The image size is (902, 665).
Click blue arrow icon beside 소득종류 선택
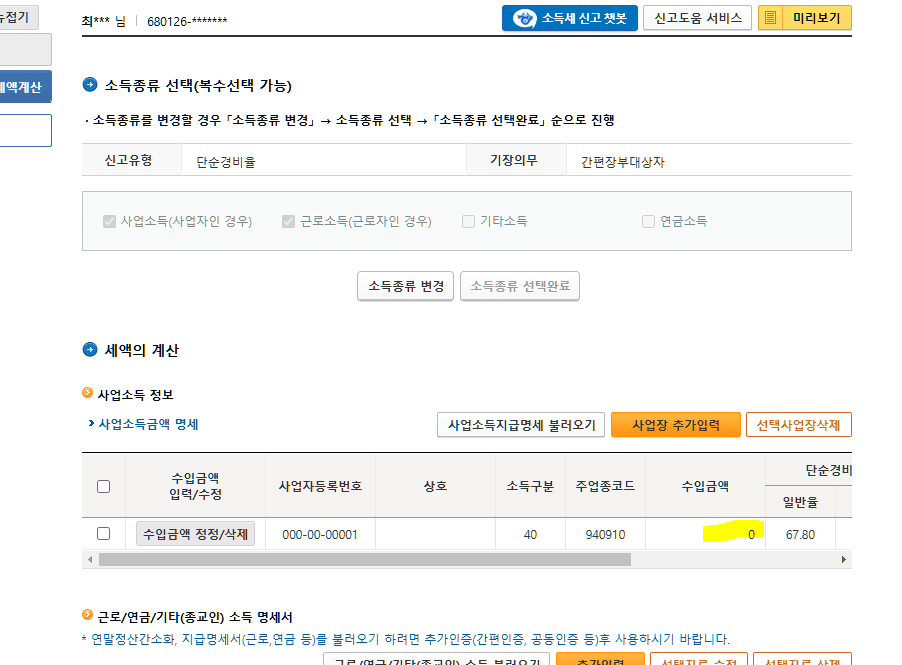coord(90,85)
